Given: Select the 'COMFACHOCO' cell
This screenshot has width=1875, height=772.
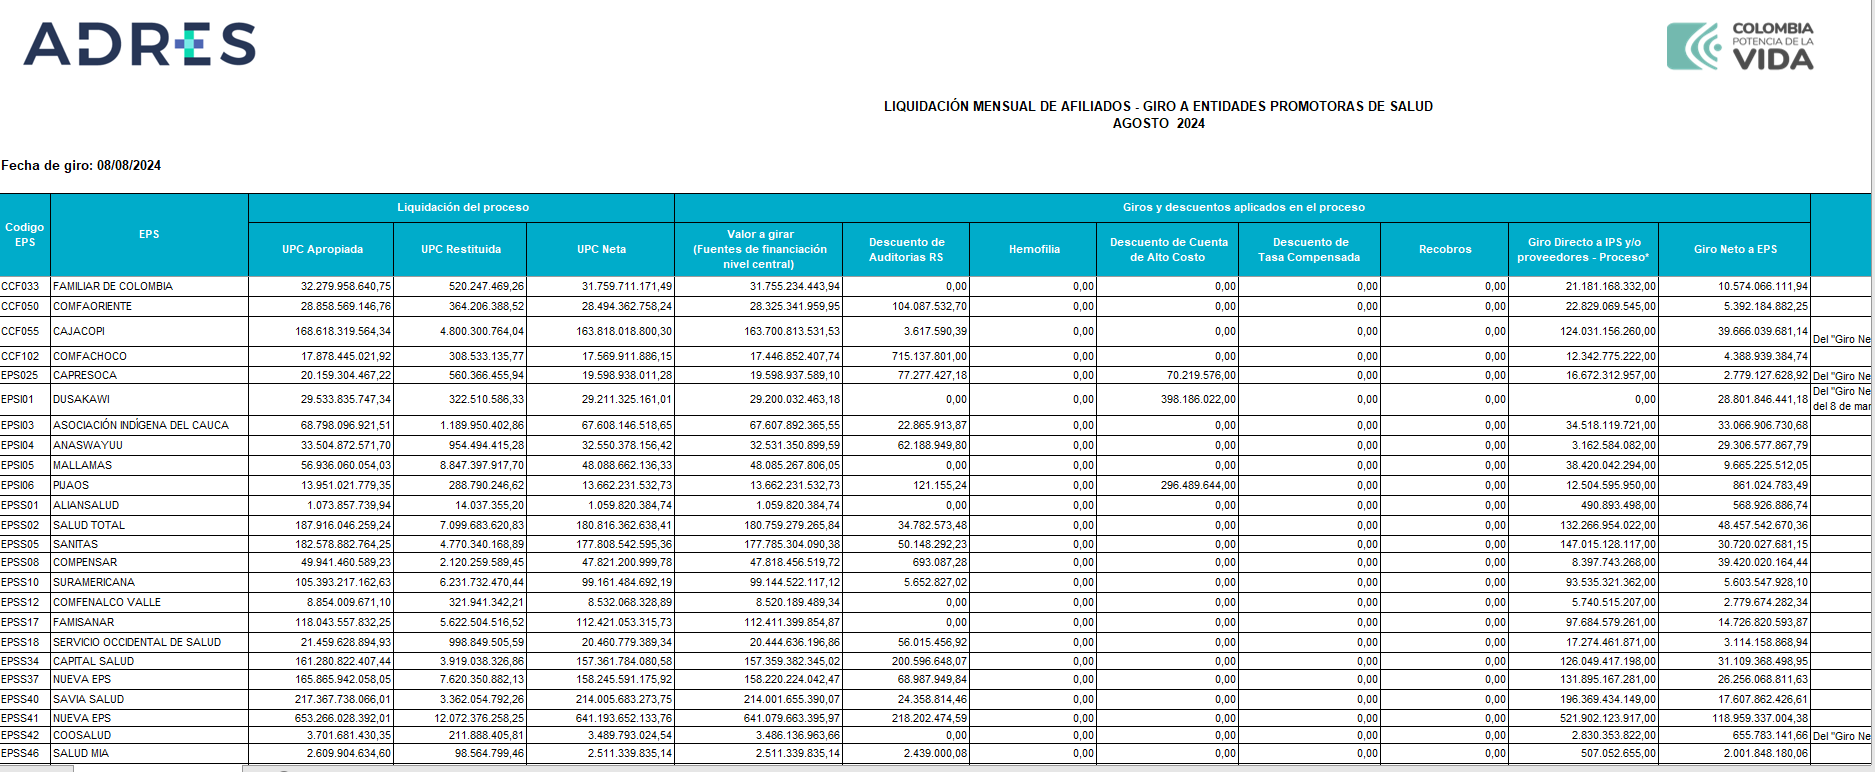Looking at the screenshot, I should [x=149, y=356].
